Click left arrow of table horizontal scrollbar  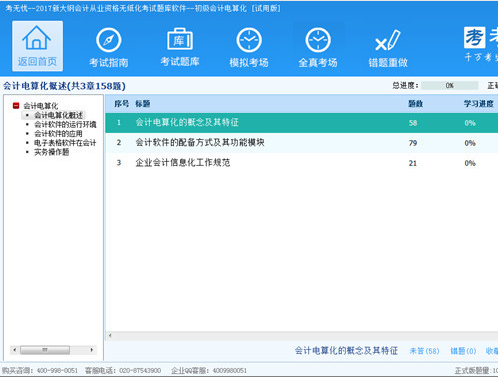pos(110,335)
